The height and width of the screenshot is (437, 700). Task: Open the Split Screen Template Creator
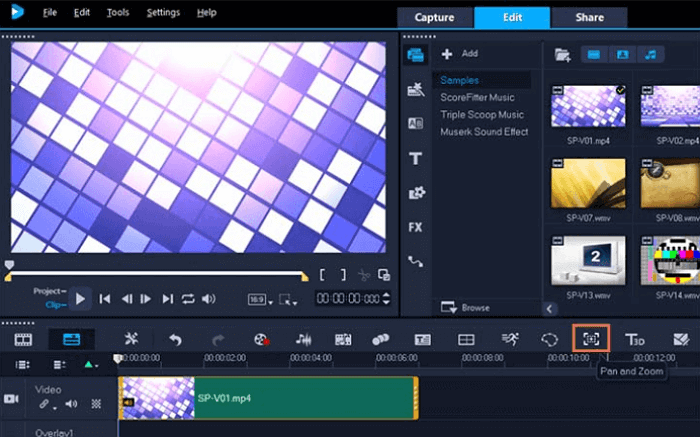465,339
